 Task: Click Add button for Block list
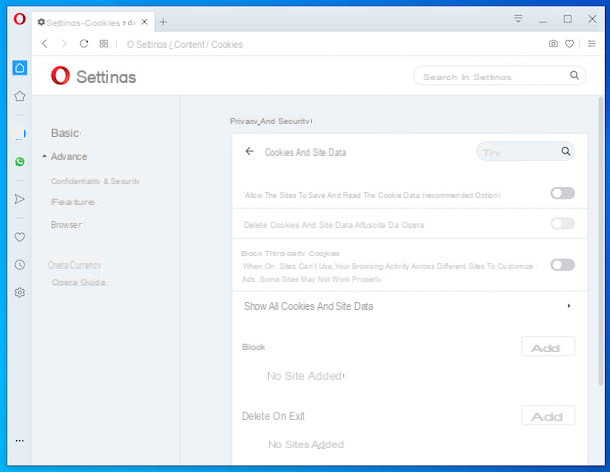tap(548, 346)
